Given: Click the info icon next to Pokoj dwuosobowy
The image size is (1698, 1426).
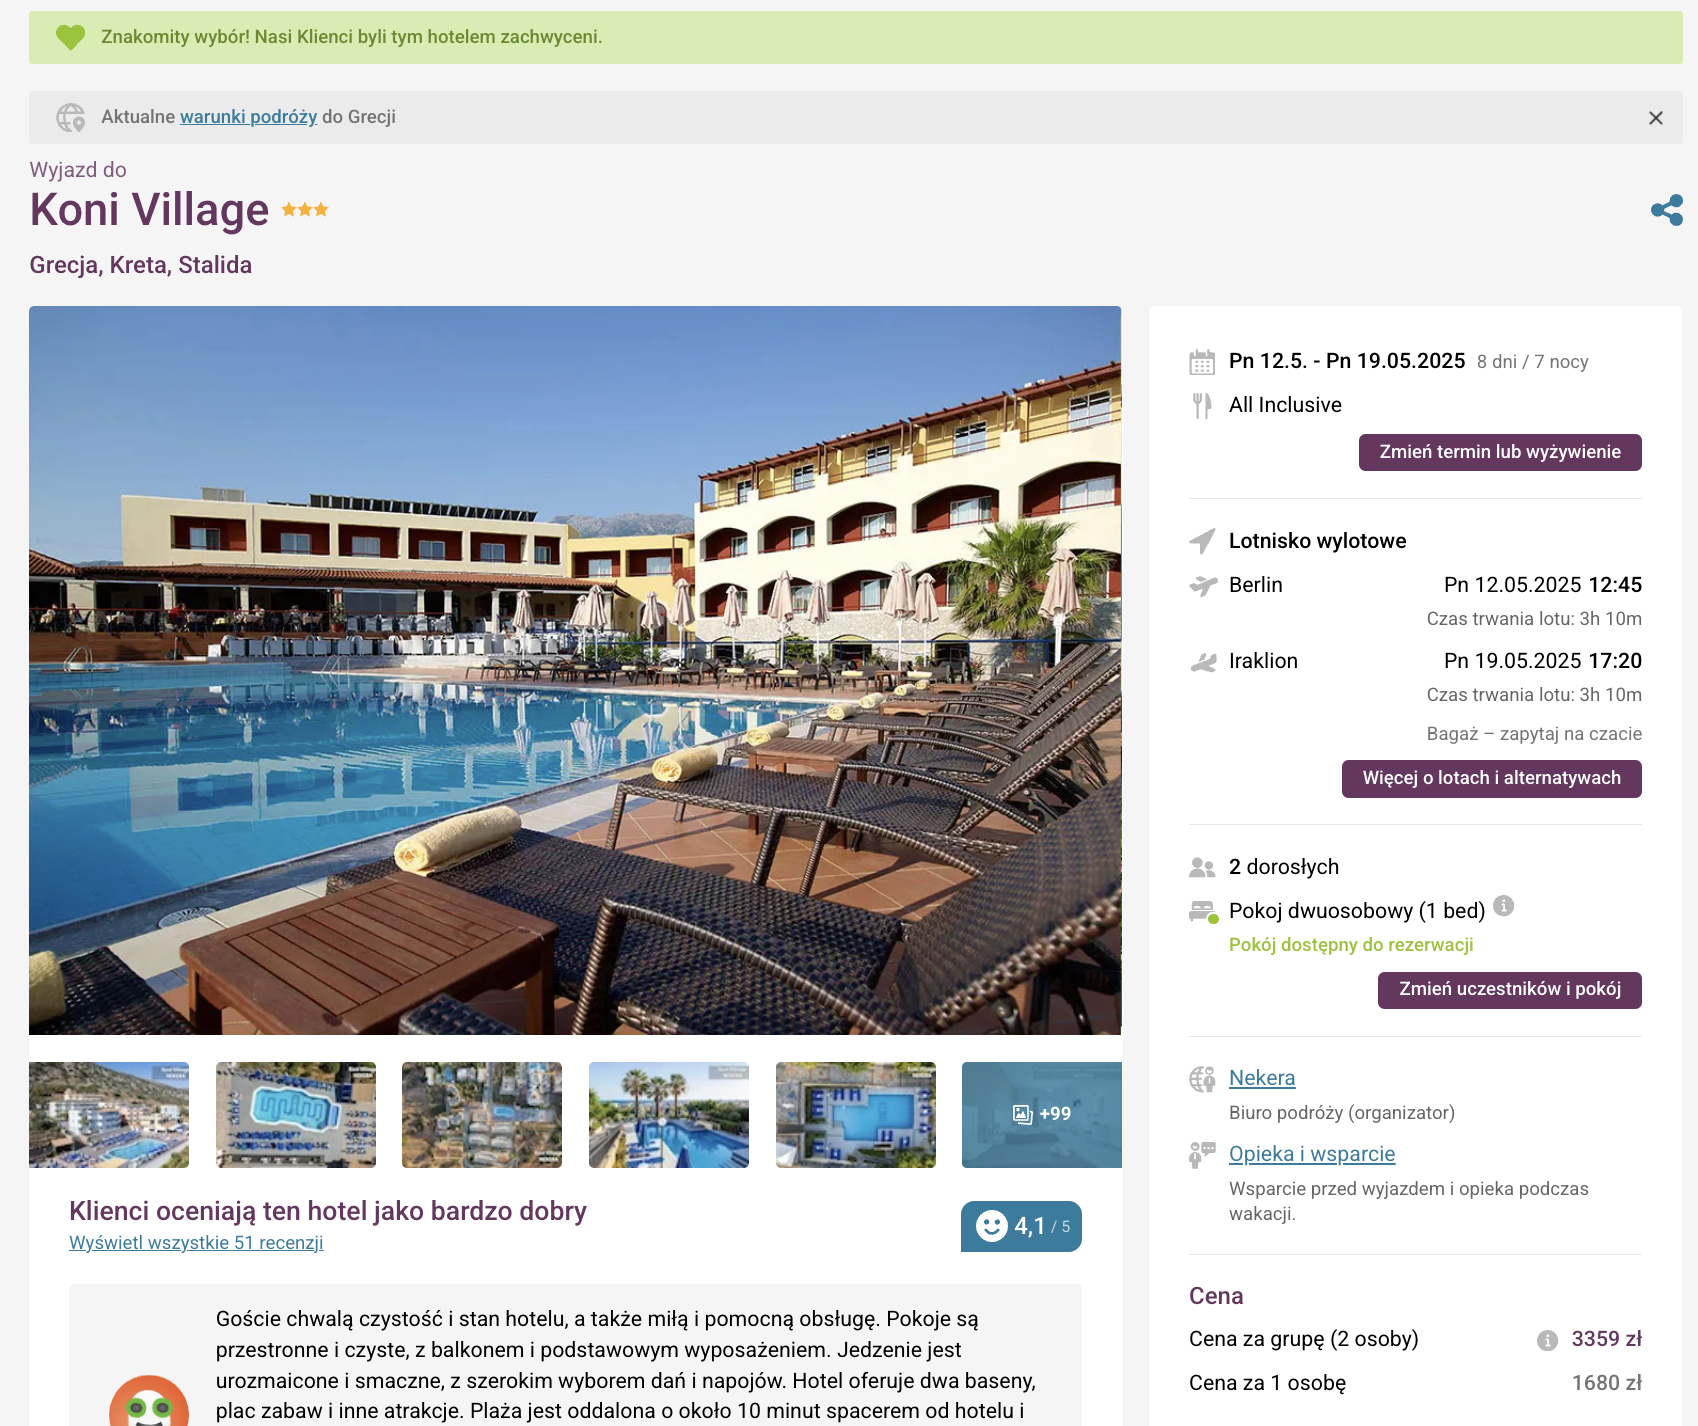Looking at the screenshot, I should (x=1503, y=906).
